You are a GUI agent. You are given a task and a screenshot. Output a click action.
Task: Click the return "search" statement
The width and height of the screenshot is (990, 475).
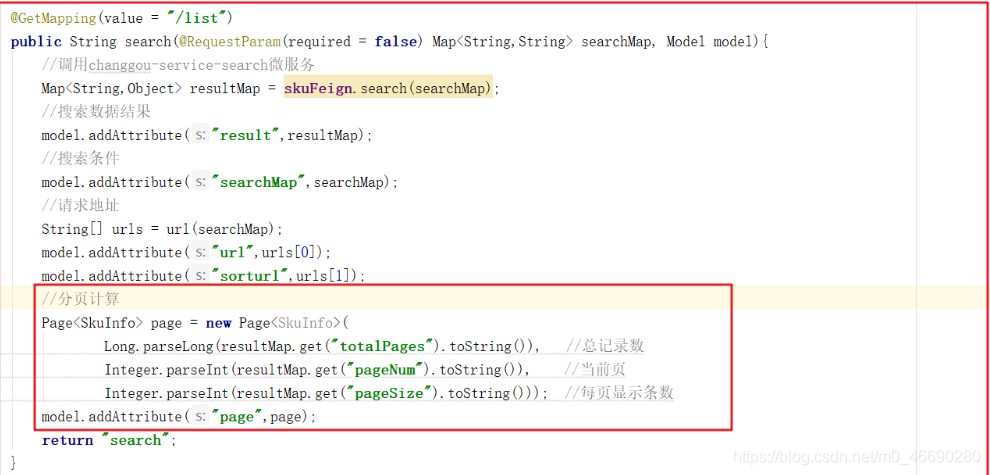tap(107, 440)
